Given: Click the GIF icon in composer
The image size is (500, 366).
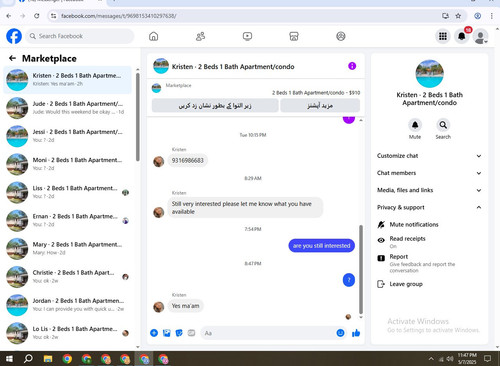Looking at the screenshot, I should click(x=191, y=333).
